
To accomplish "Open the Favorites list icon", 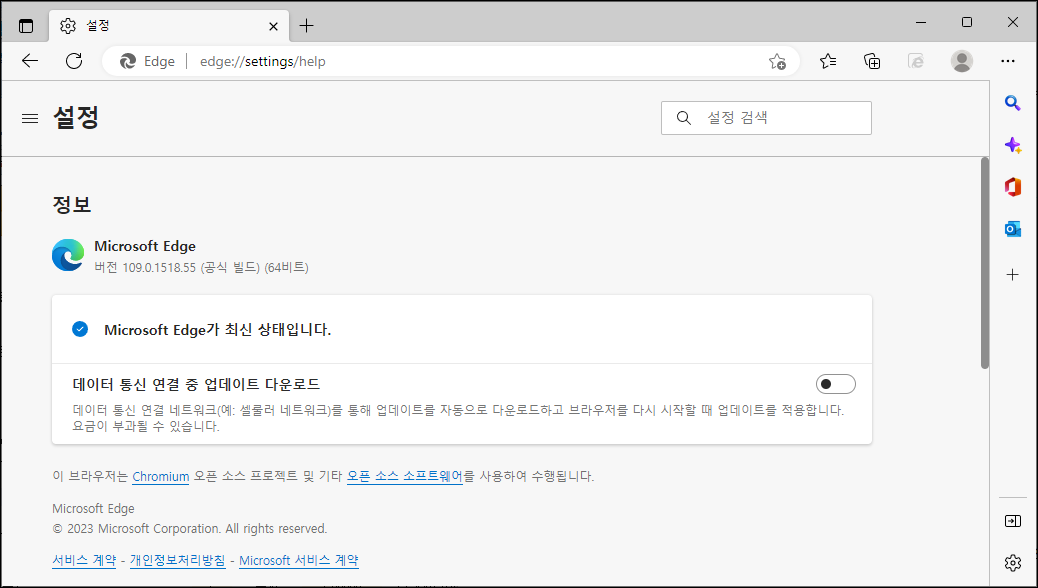I will tap(827, 62).
